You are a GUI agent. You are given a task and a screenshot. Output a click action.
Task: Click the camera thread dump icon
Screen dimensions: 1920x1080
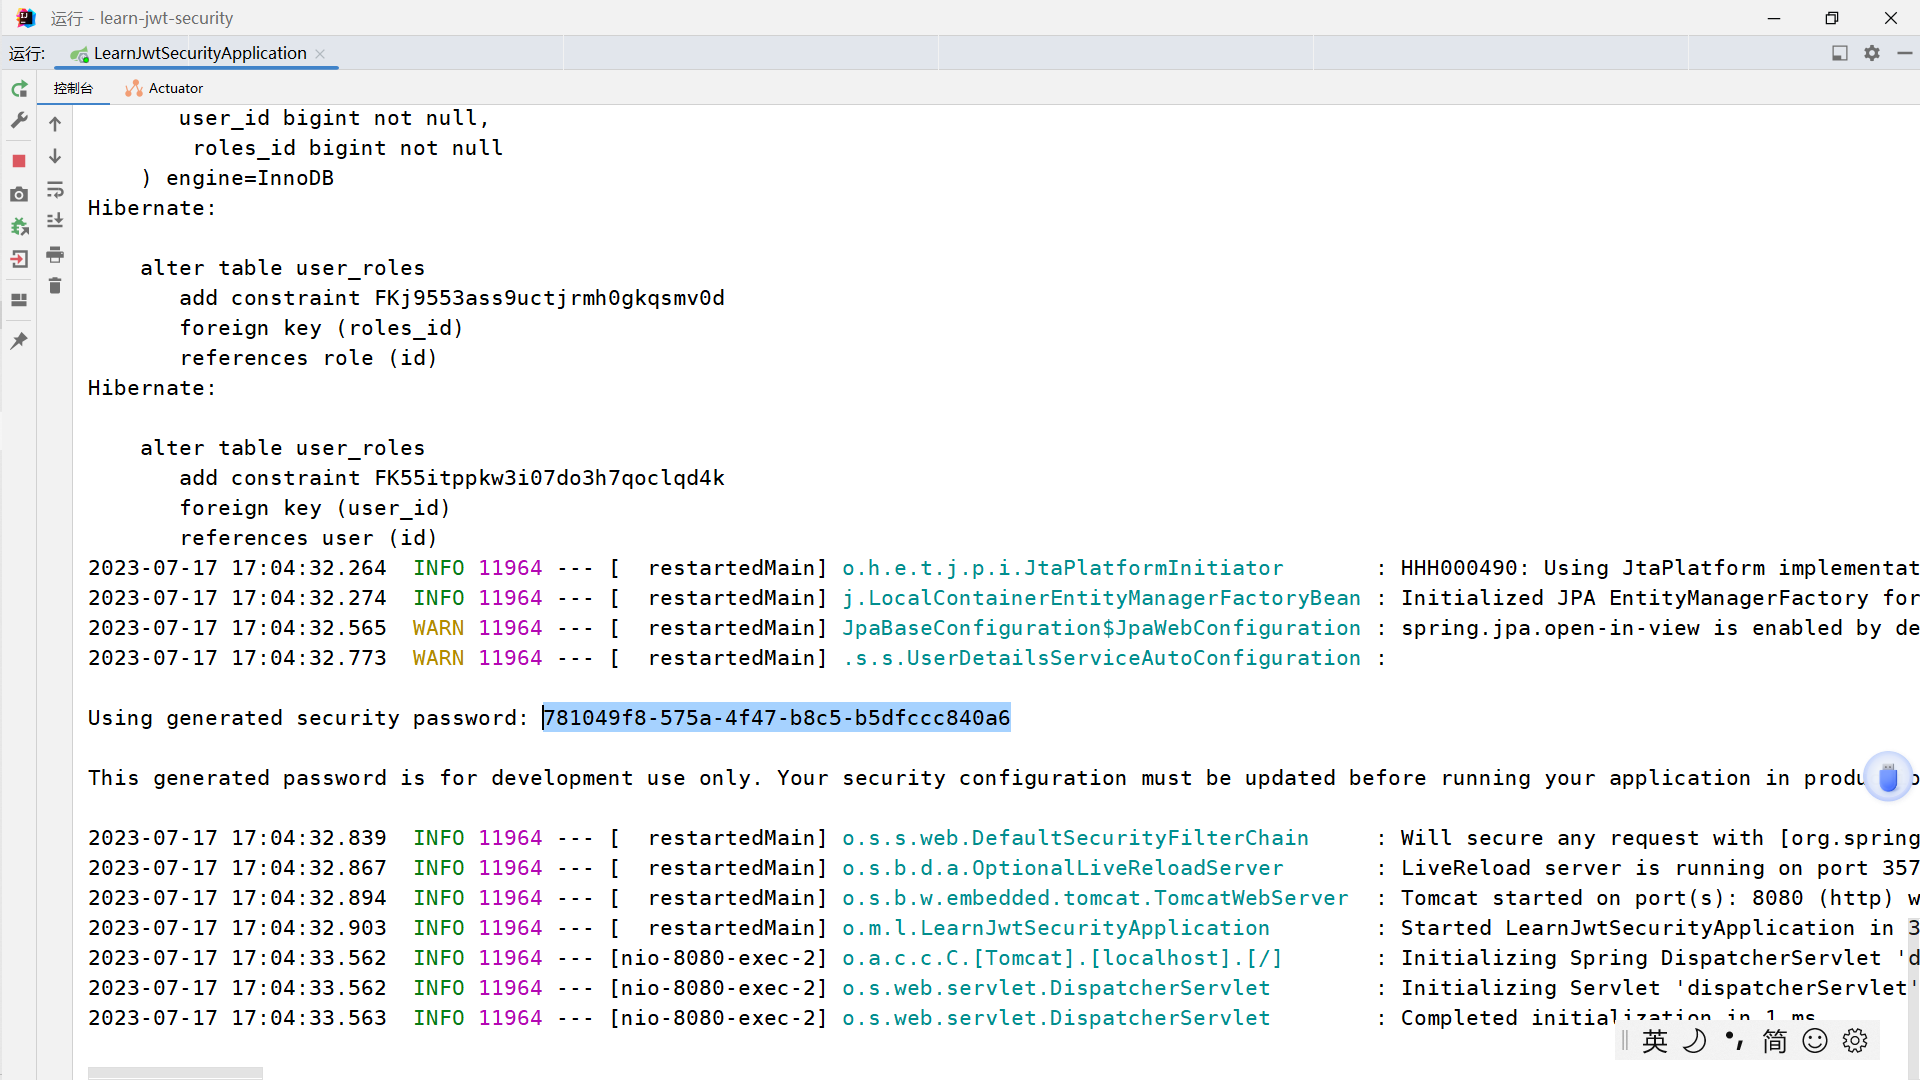tap(19, 195)
